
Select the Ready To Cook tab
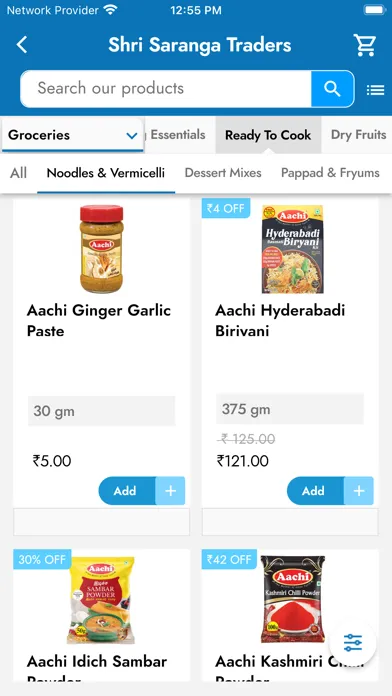click(x=268, y=135)
